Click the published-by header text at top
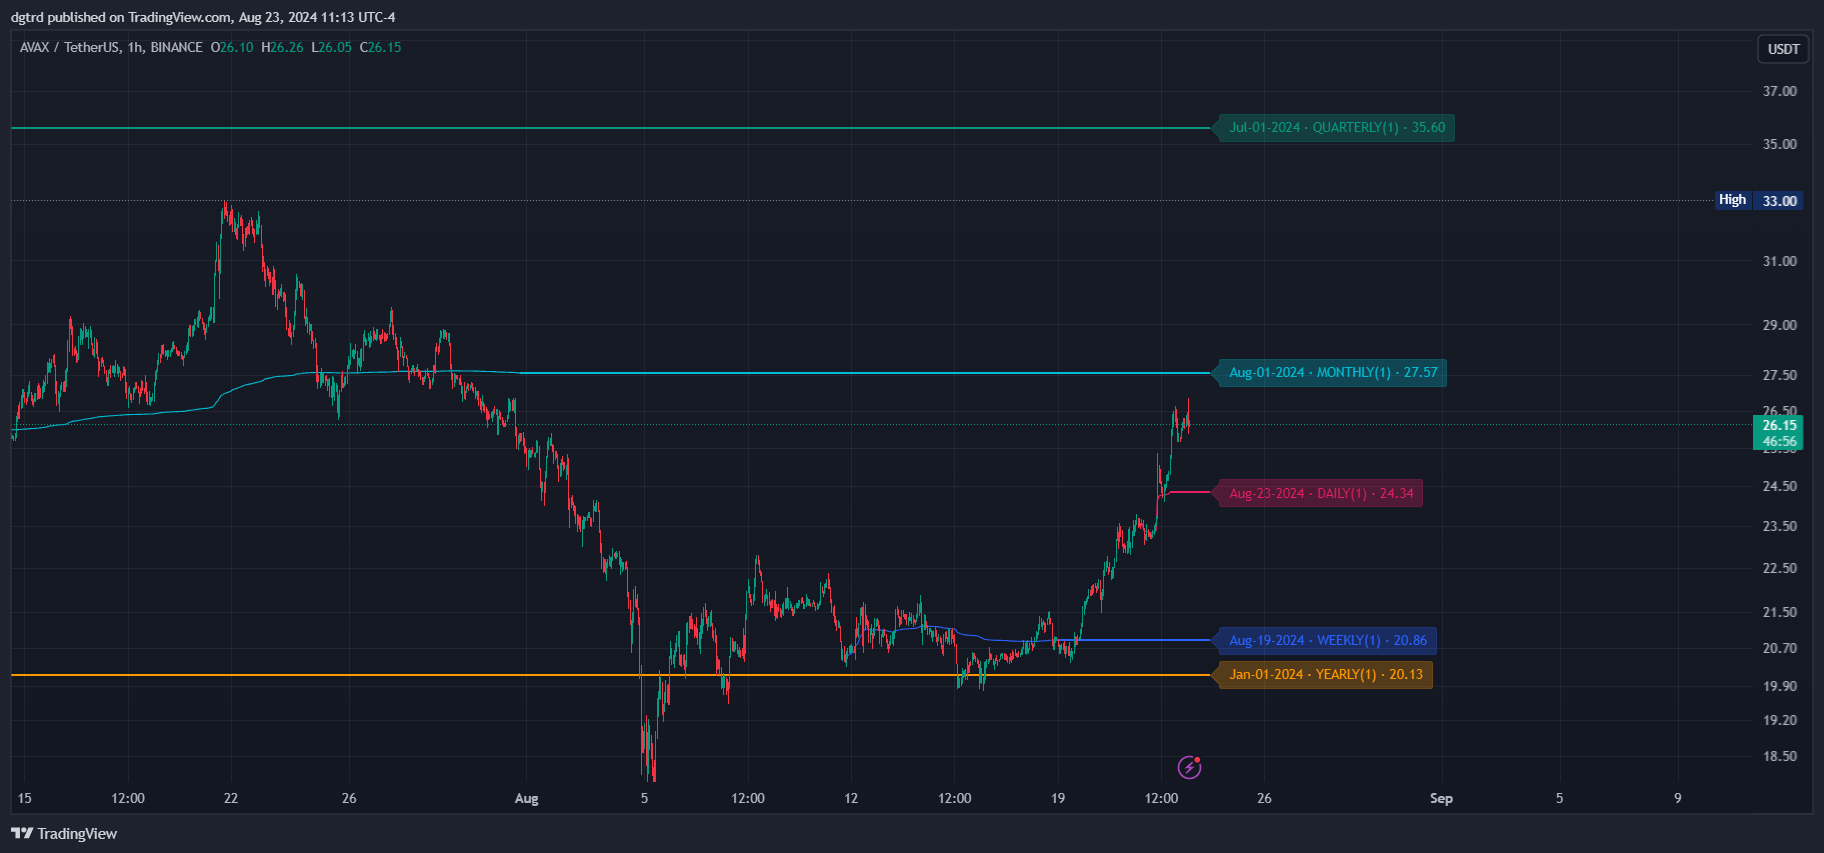This screenshot has height=853, width=1824. point(203,17)
